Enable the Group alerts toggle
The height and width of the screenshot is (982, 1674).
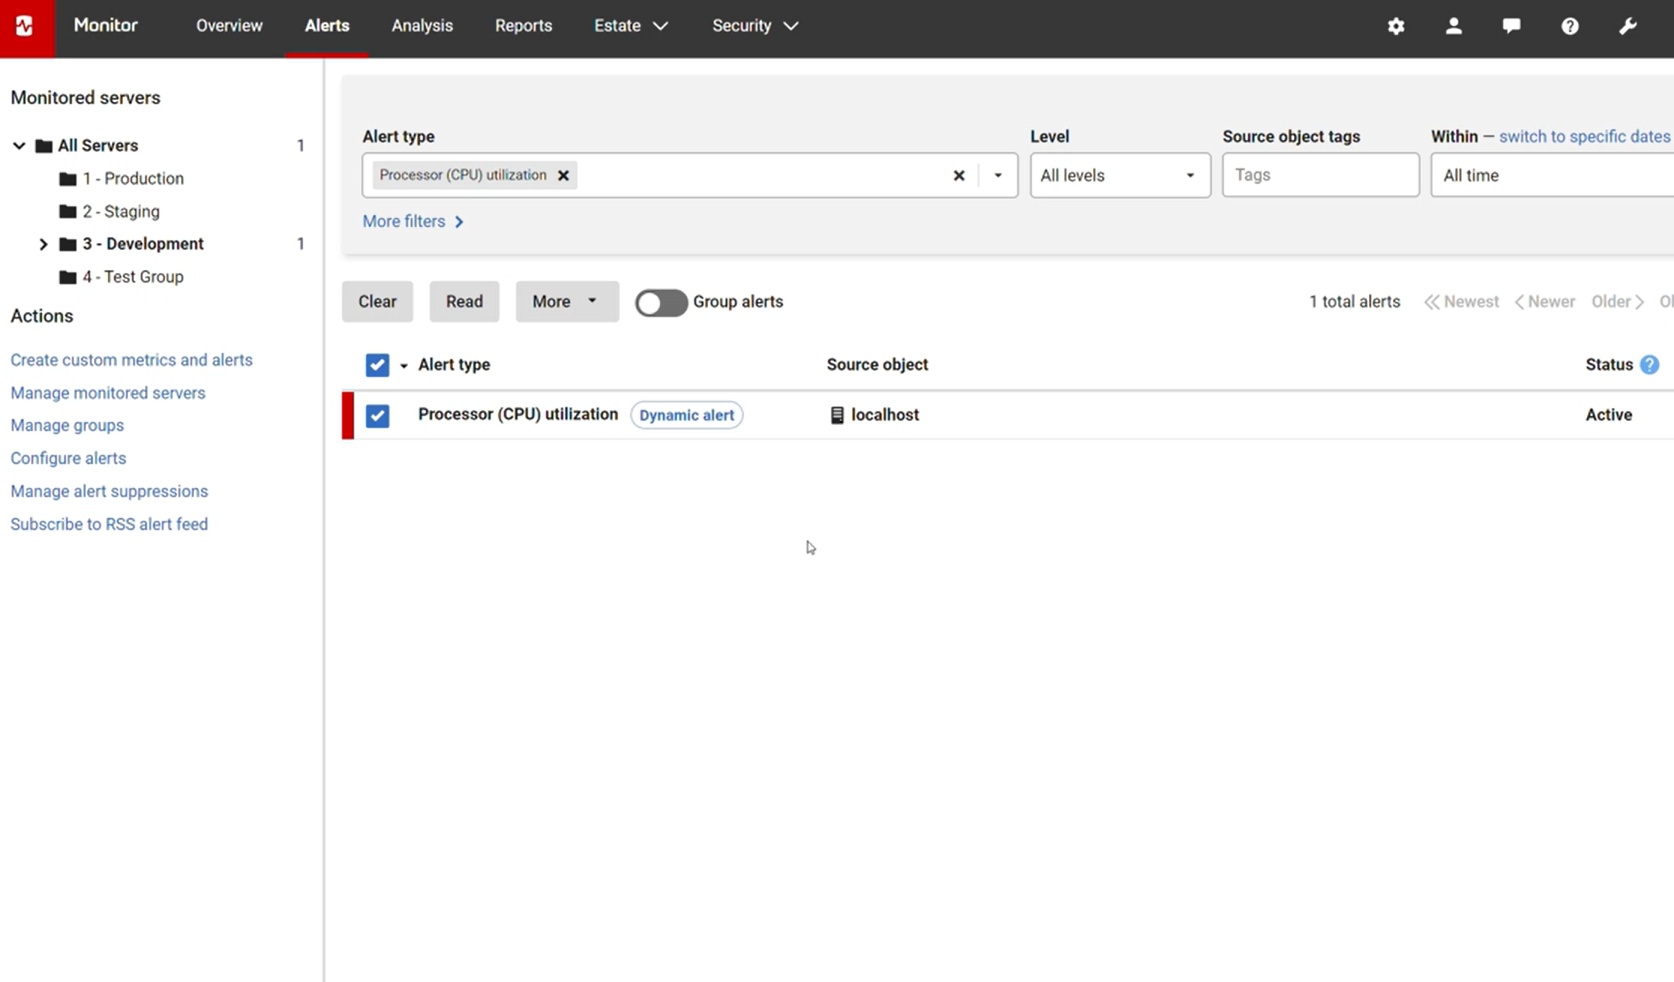pyautogui.click(x=661, y=302)
